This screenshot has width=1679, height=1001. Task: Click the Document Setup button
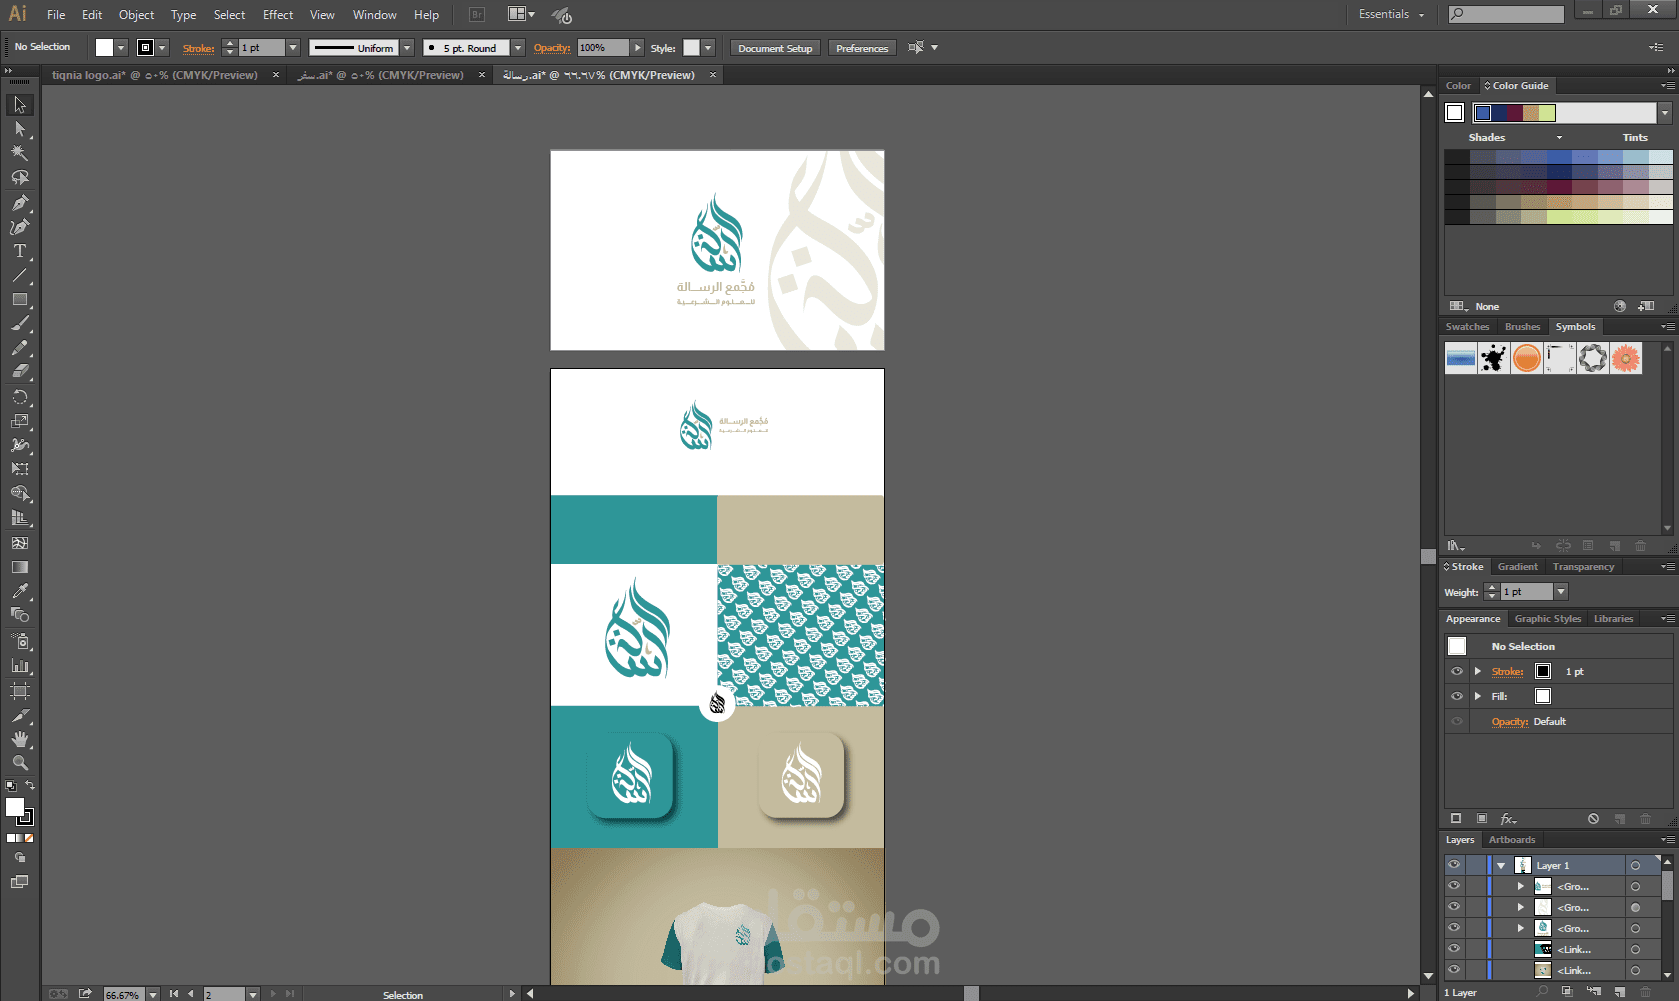tap(775, 48)
